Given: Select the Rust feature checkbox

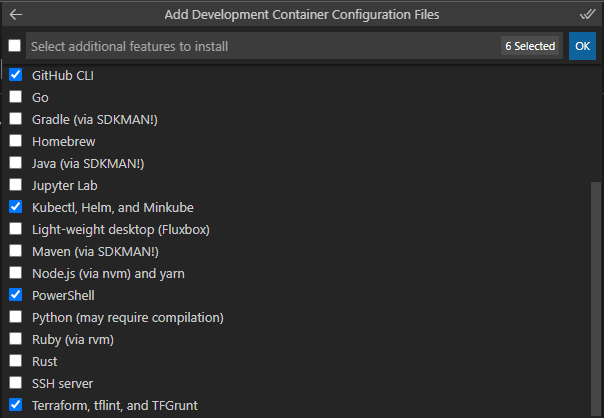Looking at the screenshot, I should click(x=15, y=361).
